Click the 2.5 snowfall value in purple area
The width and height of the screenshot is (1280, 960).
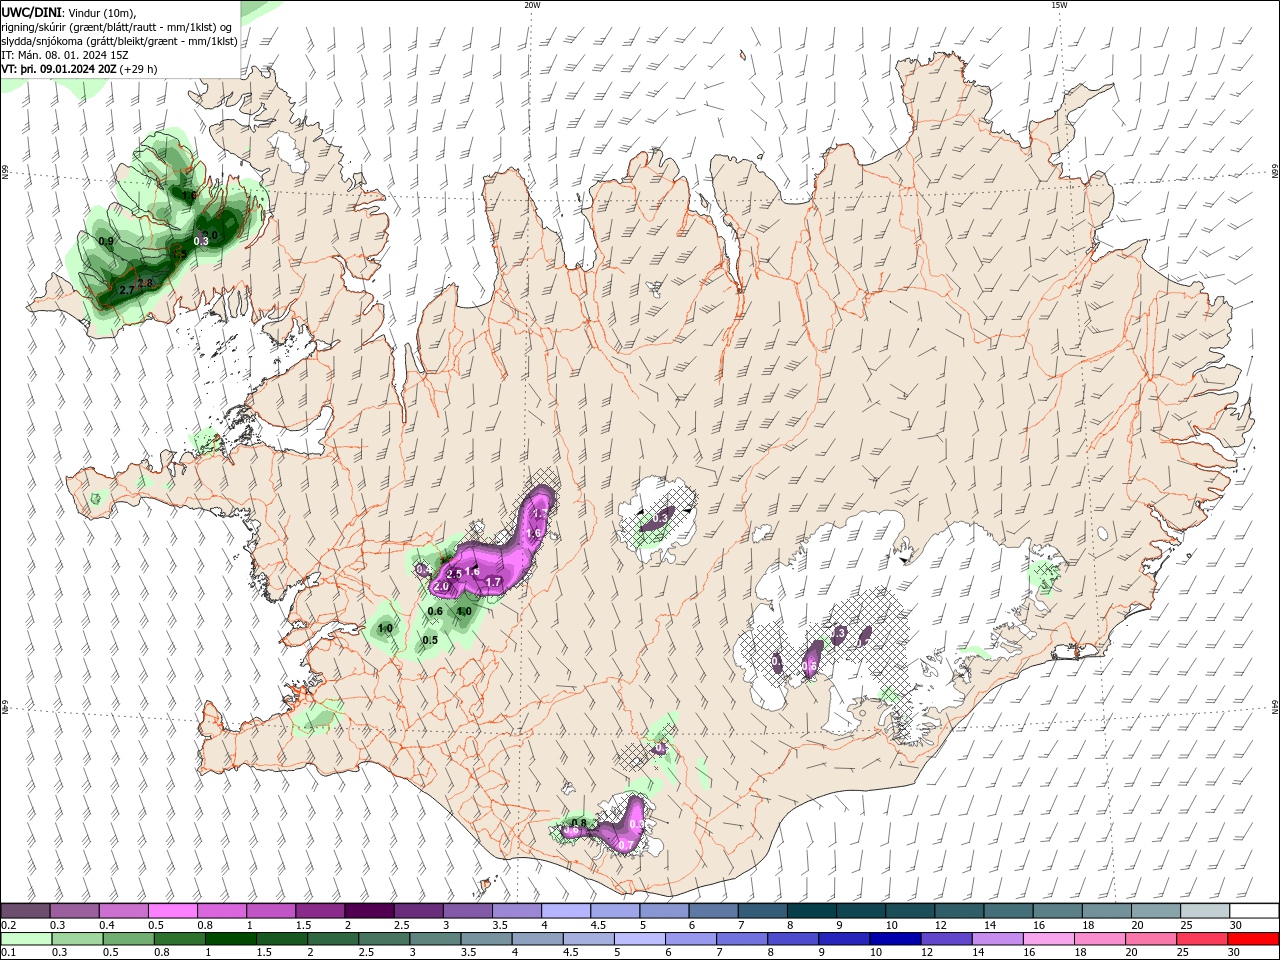pyautogui.click(x=455, y=574)
